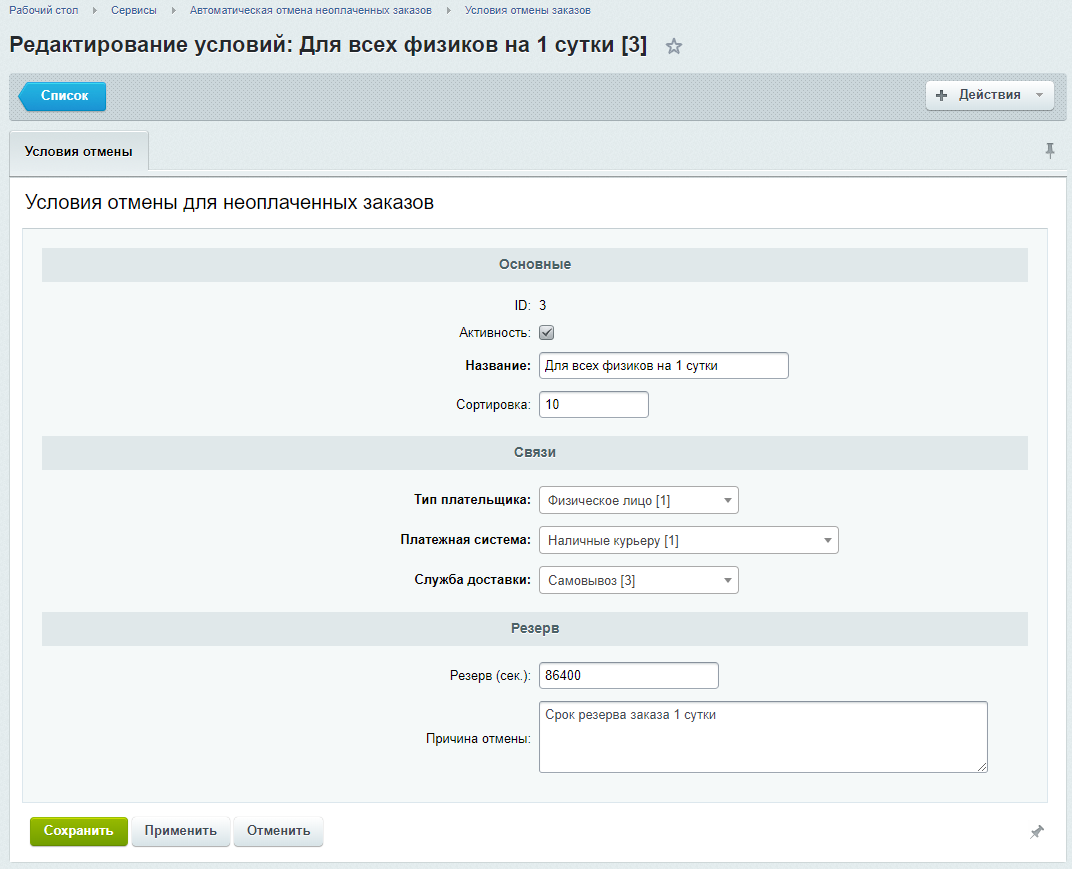Open the Действия menu arrow
Screen dimensions: 1072x869
(1039, 95)
